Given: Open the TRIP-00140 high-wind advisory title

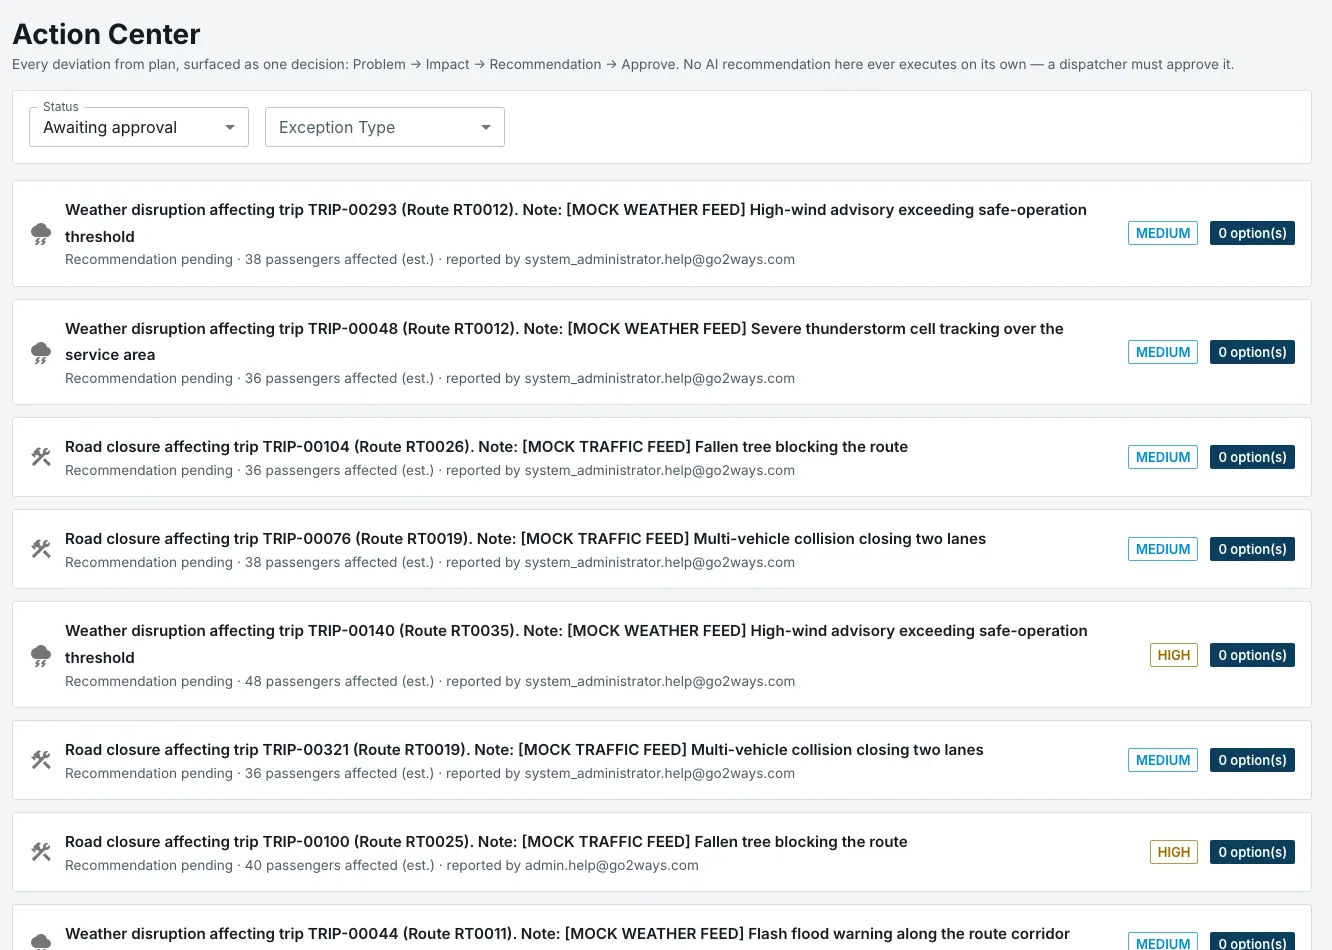Looking at the screenshot, I should tap(576, 644).
